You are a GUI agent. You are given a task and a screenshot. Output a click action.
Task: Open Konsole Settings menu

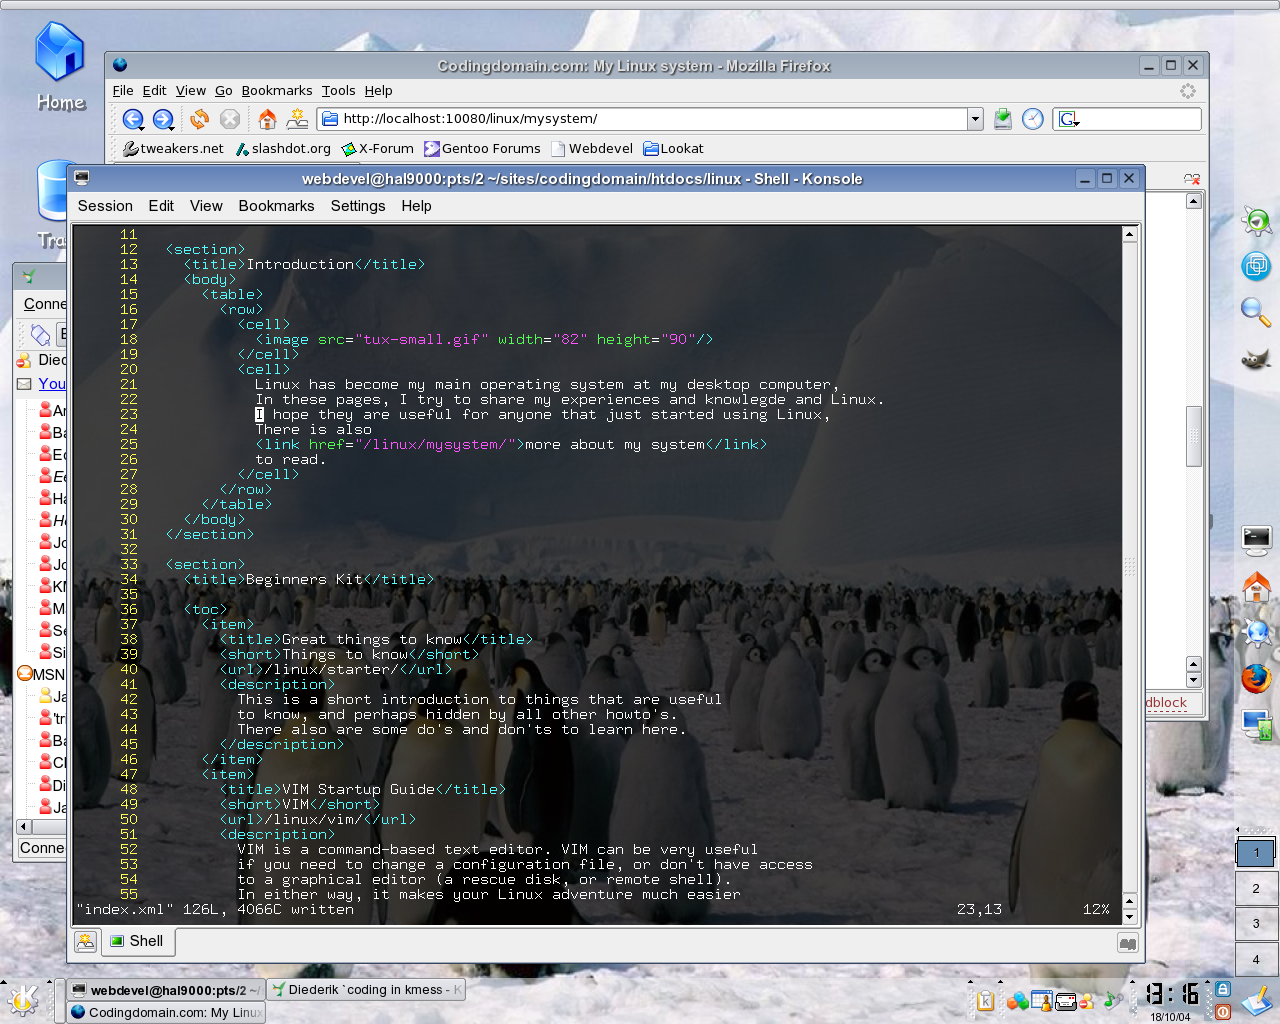click(x=358, y=206)
